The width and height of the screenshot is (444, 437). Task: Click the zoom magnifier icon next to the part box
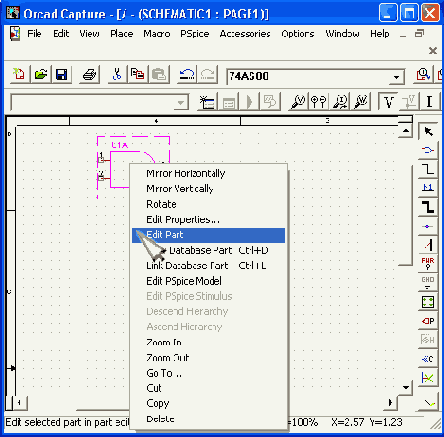coord(423,74)
